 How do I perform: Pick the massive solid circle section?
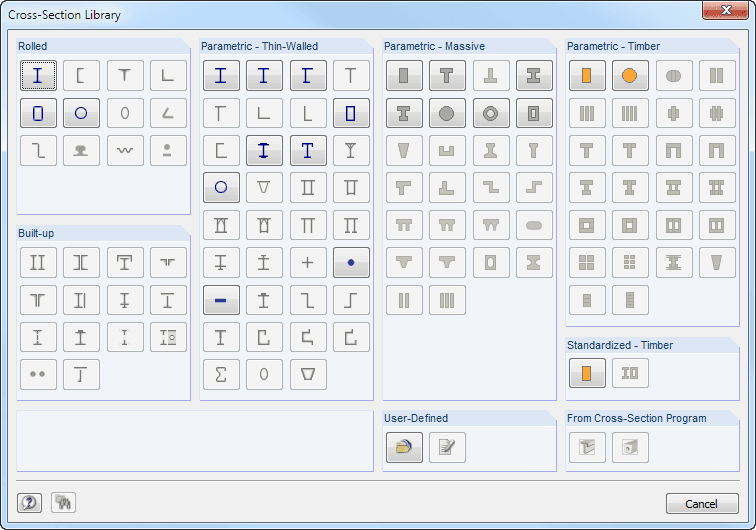coord(447,113)
